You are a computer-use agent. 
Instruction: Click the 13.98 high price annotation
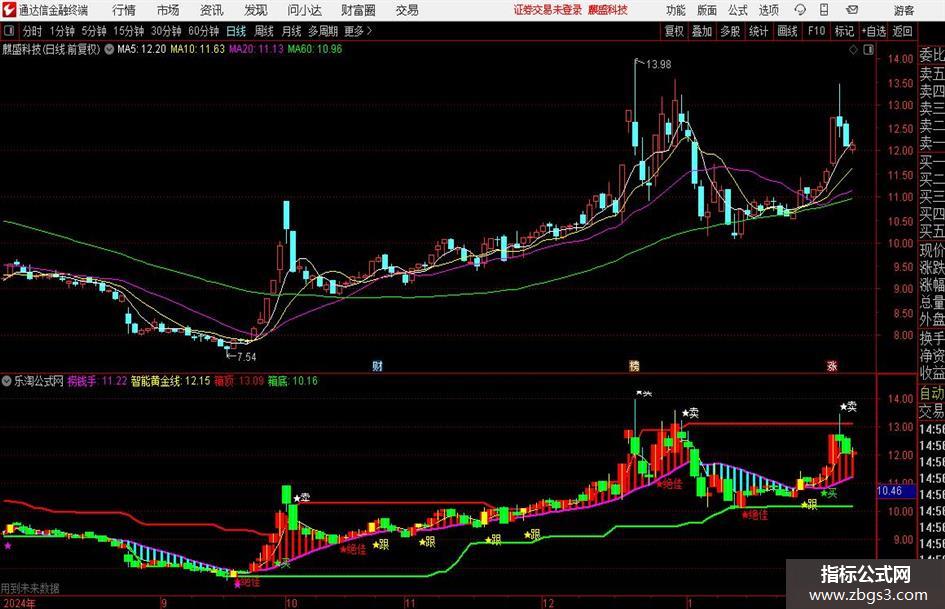tap(658, 64)
